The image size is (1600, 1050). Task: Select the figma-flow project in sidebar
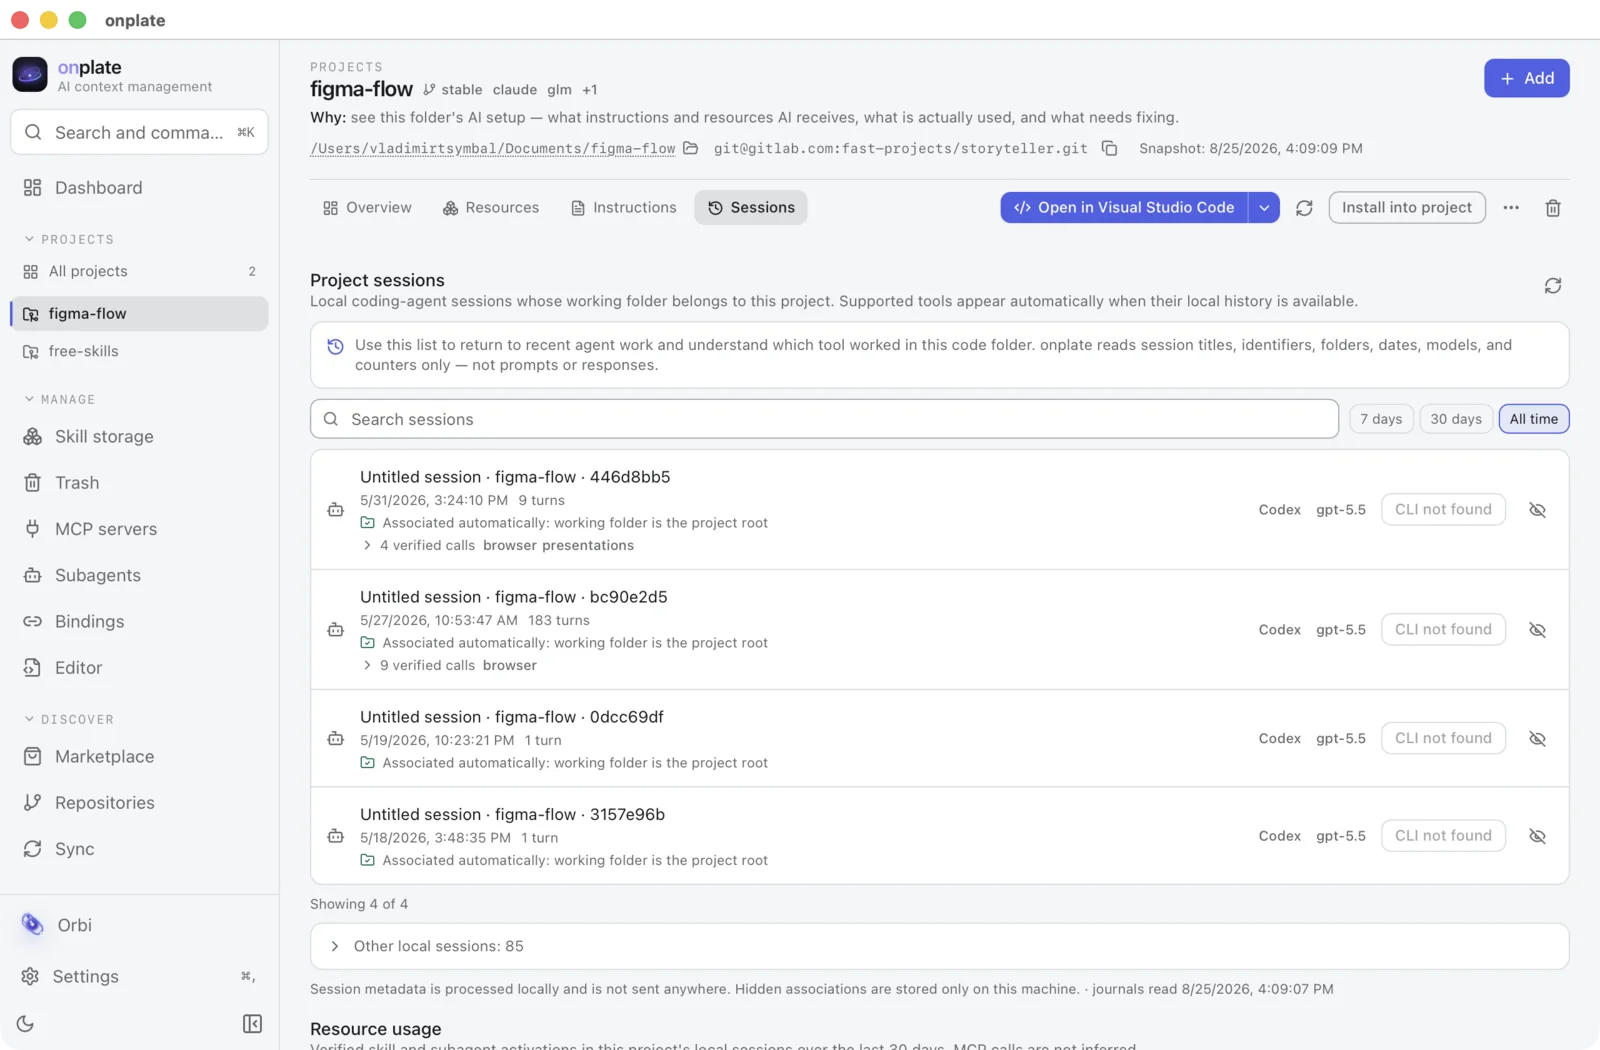coord(139,313)
